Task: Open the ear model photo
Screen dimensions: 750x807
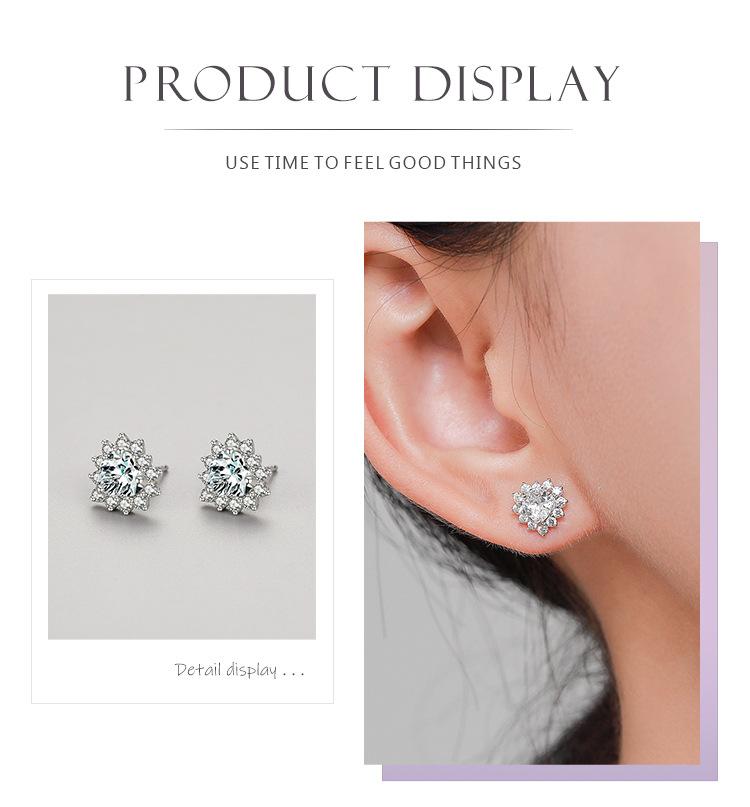Action: [x=531, y=493]
